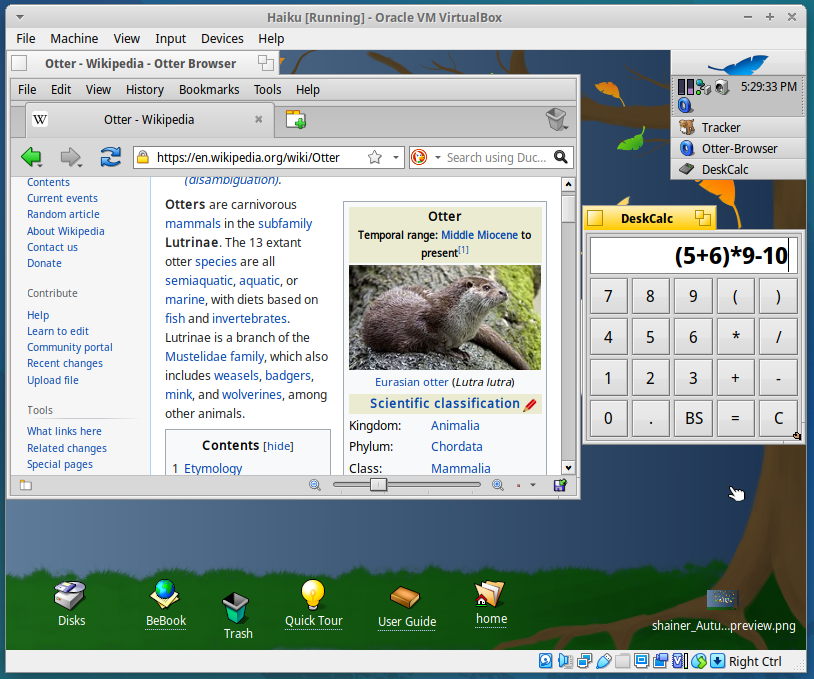814x679 pixels.
Task: Click the grey forward arrow
Action: 69,156
